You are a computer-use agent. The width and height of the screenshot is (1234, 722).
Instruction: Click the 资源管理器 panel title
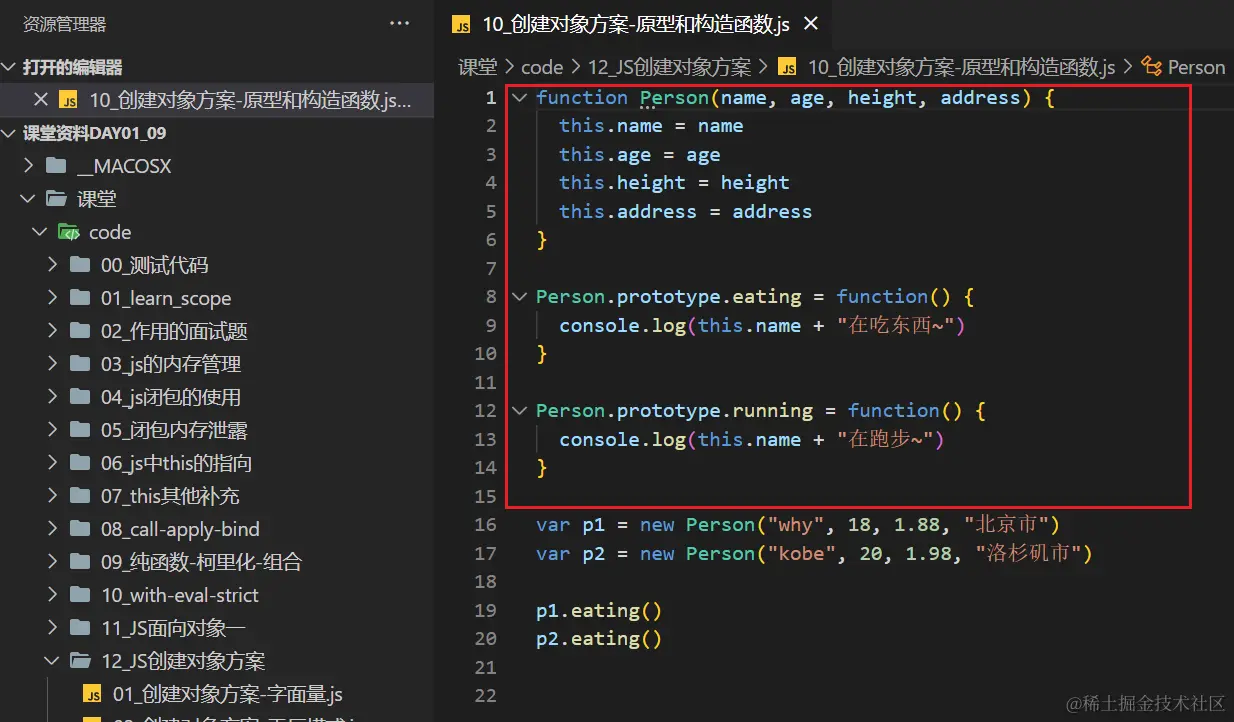point(64,24)
